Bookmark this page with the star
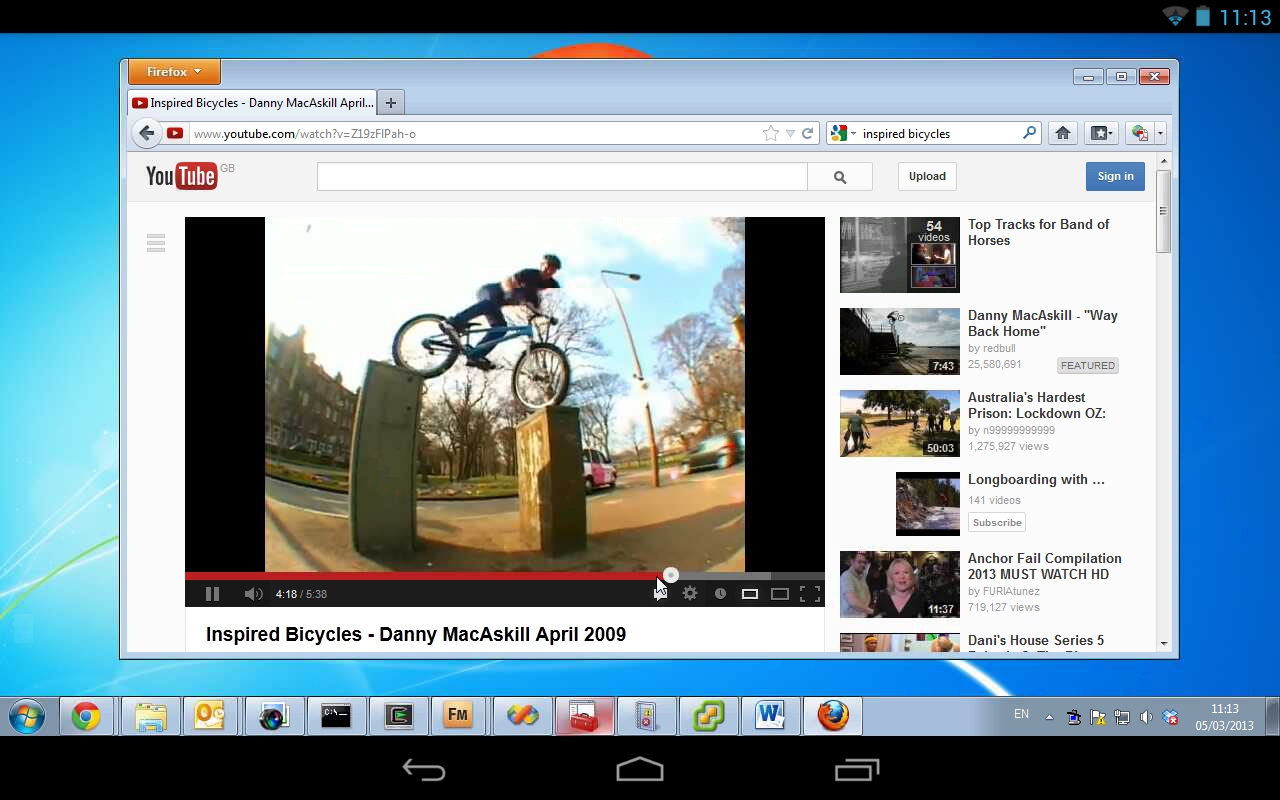The height and width of the screenshot is (800, 1280). tap(771, 133)
